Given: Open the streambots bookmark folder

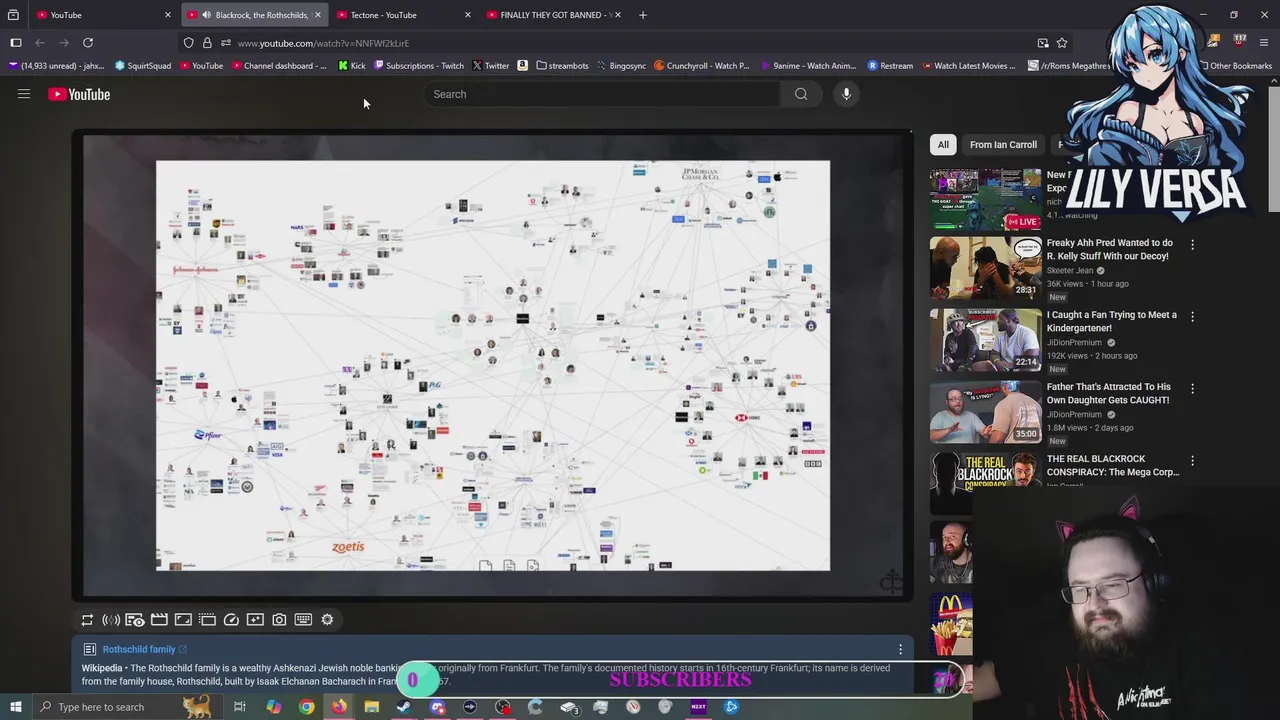Looking at the screenshot, I should click(x=562, y=66).
